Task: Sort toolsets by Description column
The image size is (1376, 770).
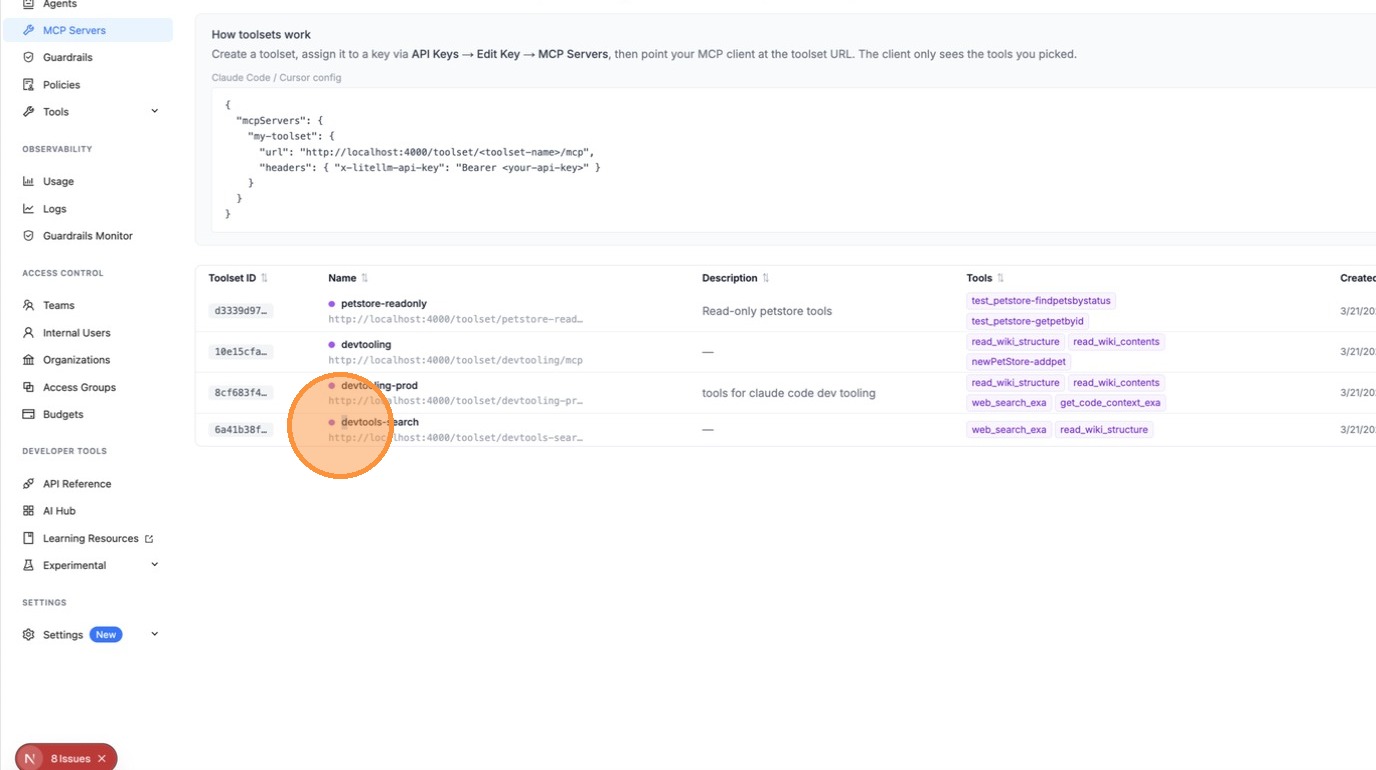Action: coord(766,278)
